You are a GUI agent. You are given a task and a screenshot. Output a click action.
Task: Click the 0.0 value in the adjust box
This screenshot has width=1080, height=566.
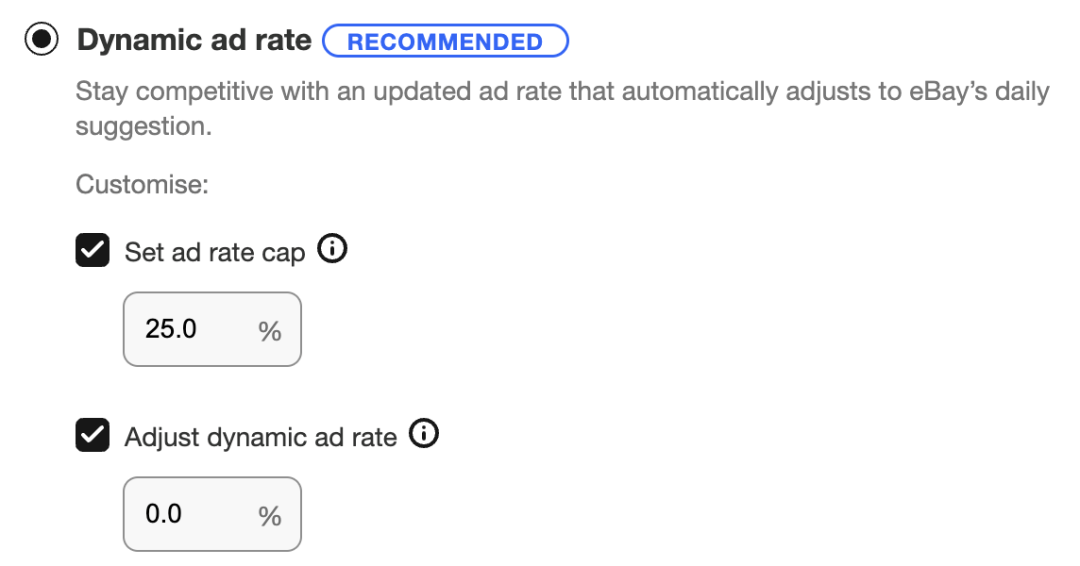164,514
